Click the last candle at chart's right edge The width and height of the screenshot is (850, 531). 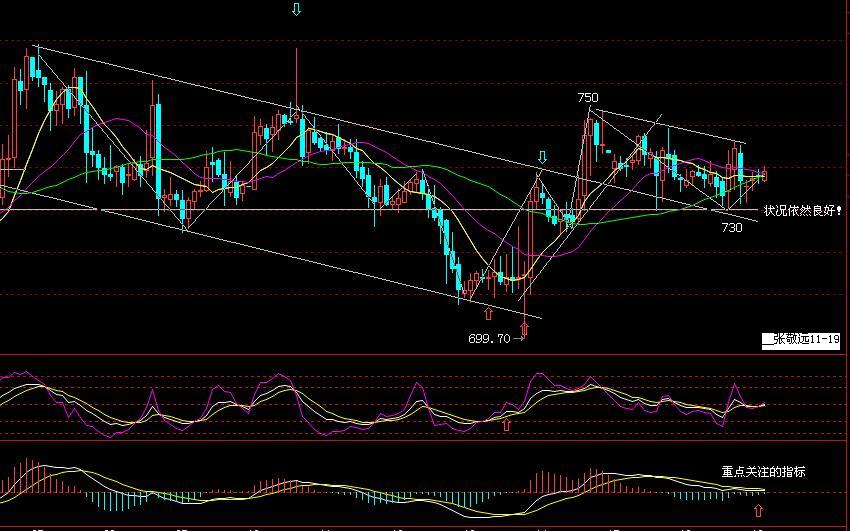[x=765, y=174]
